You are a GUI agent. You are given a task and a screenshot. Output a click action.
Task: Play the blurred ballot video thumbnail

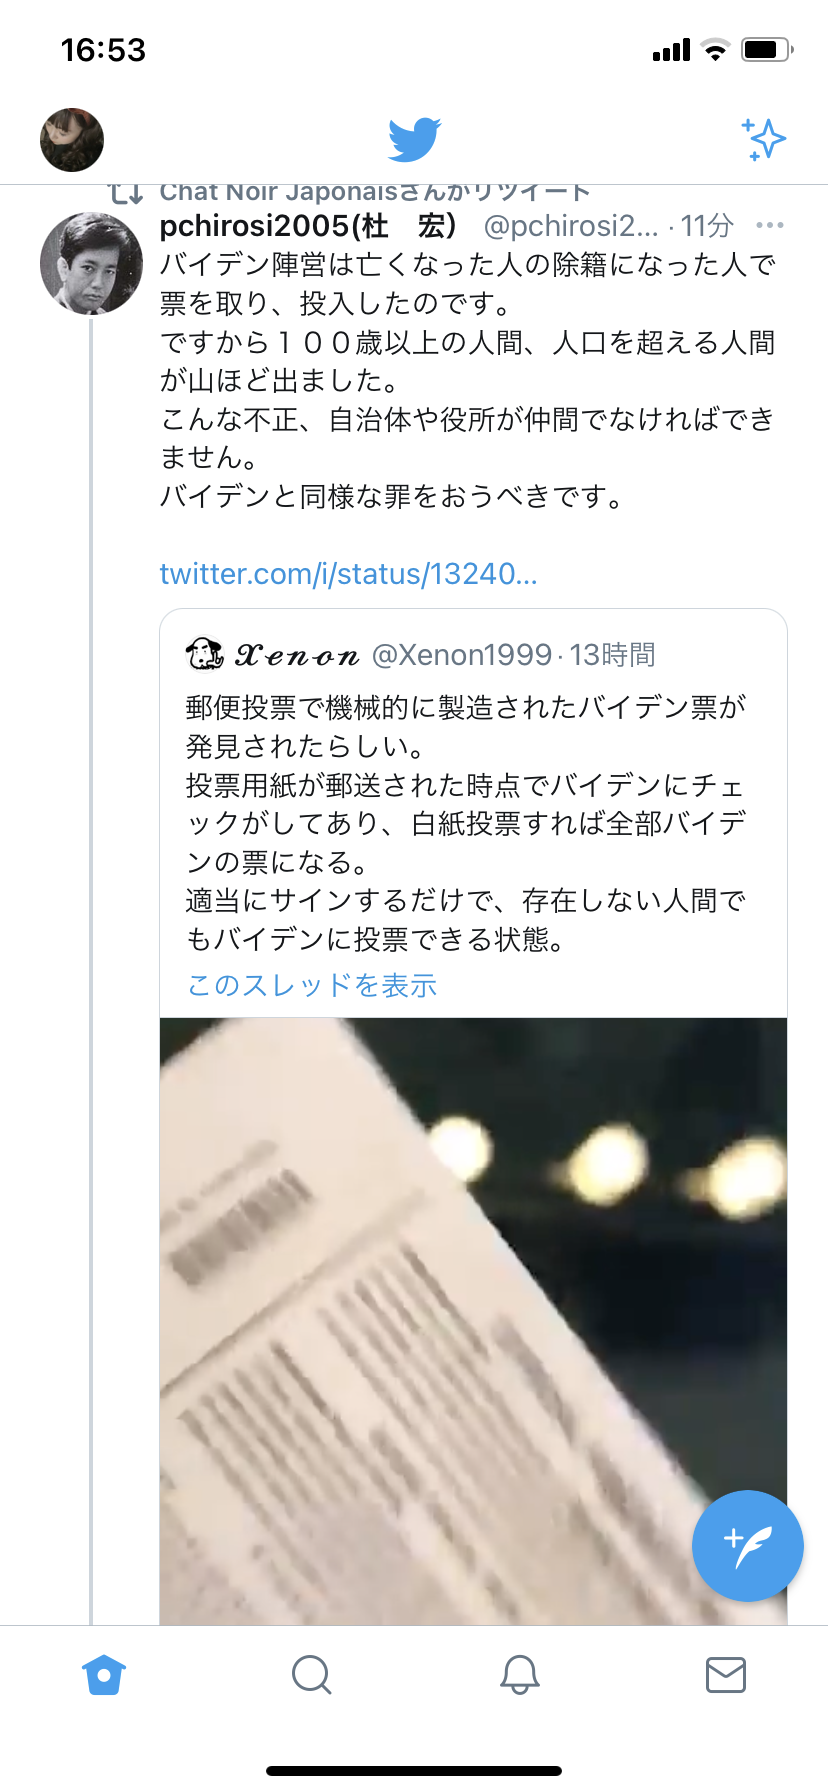pos(473,1320)
